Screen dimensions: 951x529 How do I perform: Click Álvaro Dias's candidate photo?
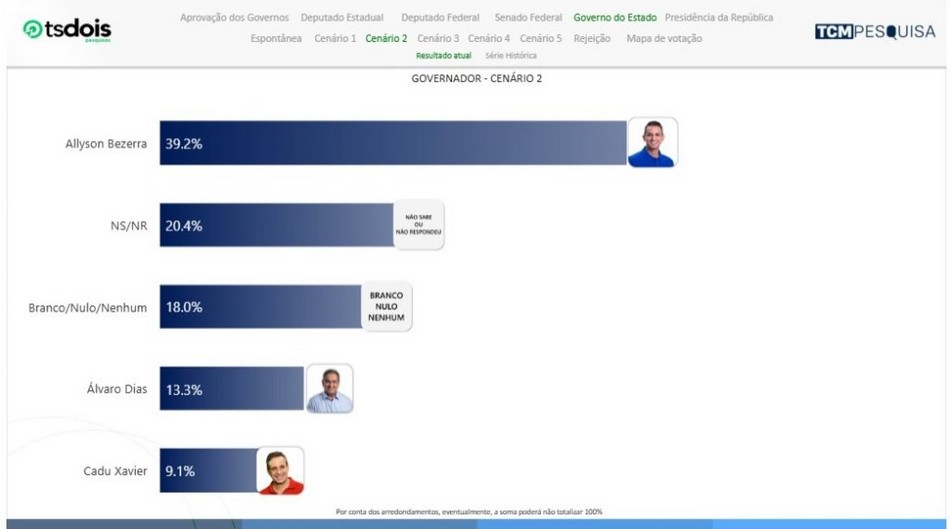coord(329,389)
